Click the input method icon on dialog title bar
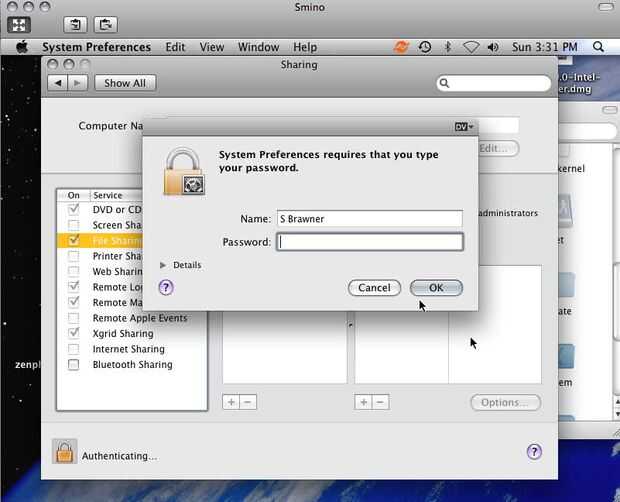This screenshot has width=620, height=502. pyautogui.click(x=464, y=126)
